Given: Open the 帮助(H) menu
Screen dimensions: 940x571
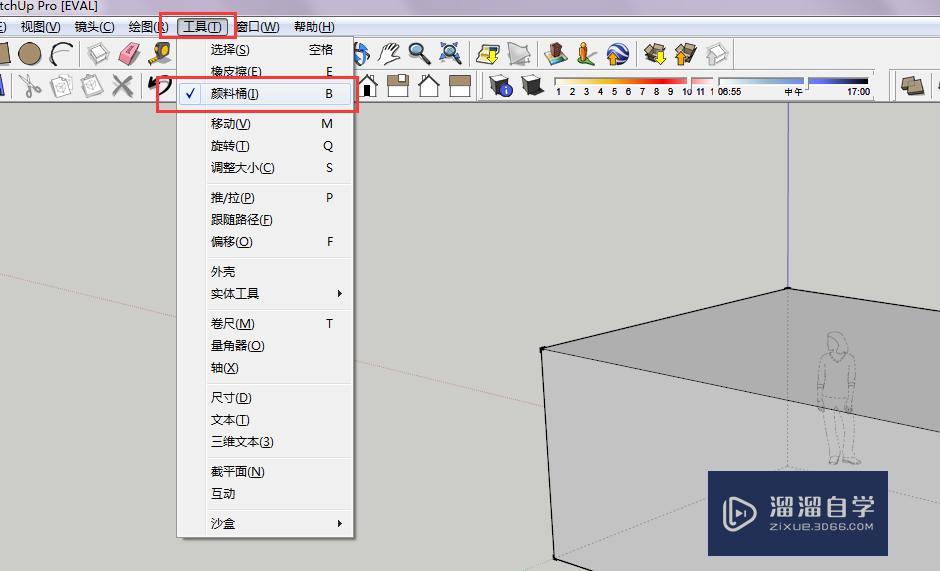Looking at the screenshot, I should tap(314, 27).
